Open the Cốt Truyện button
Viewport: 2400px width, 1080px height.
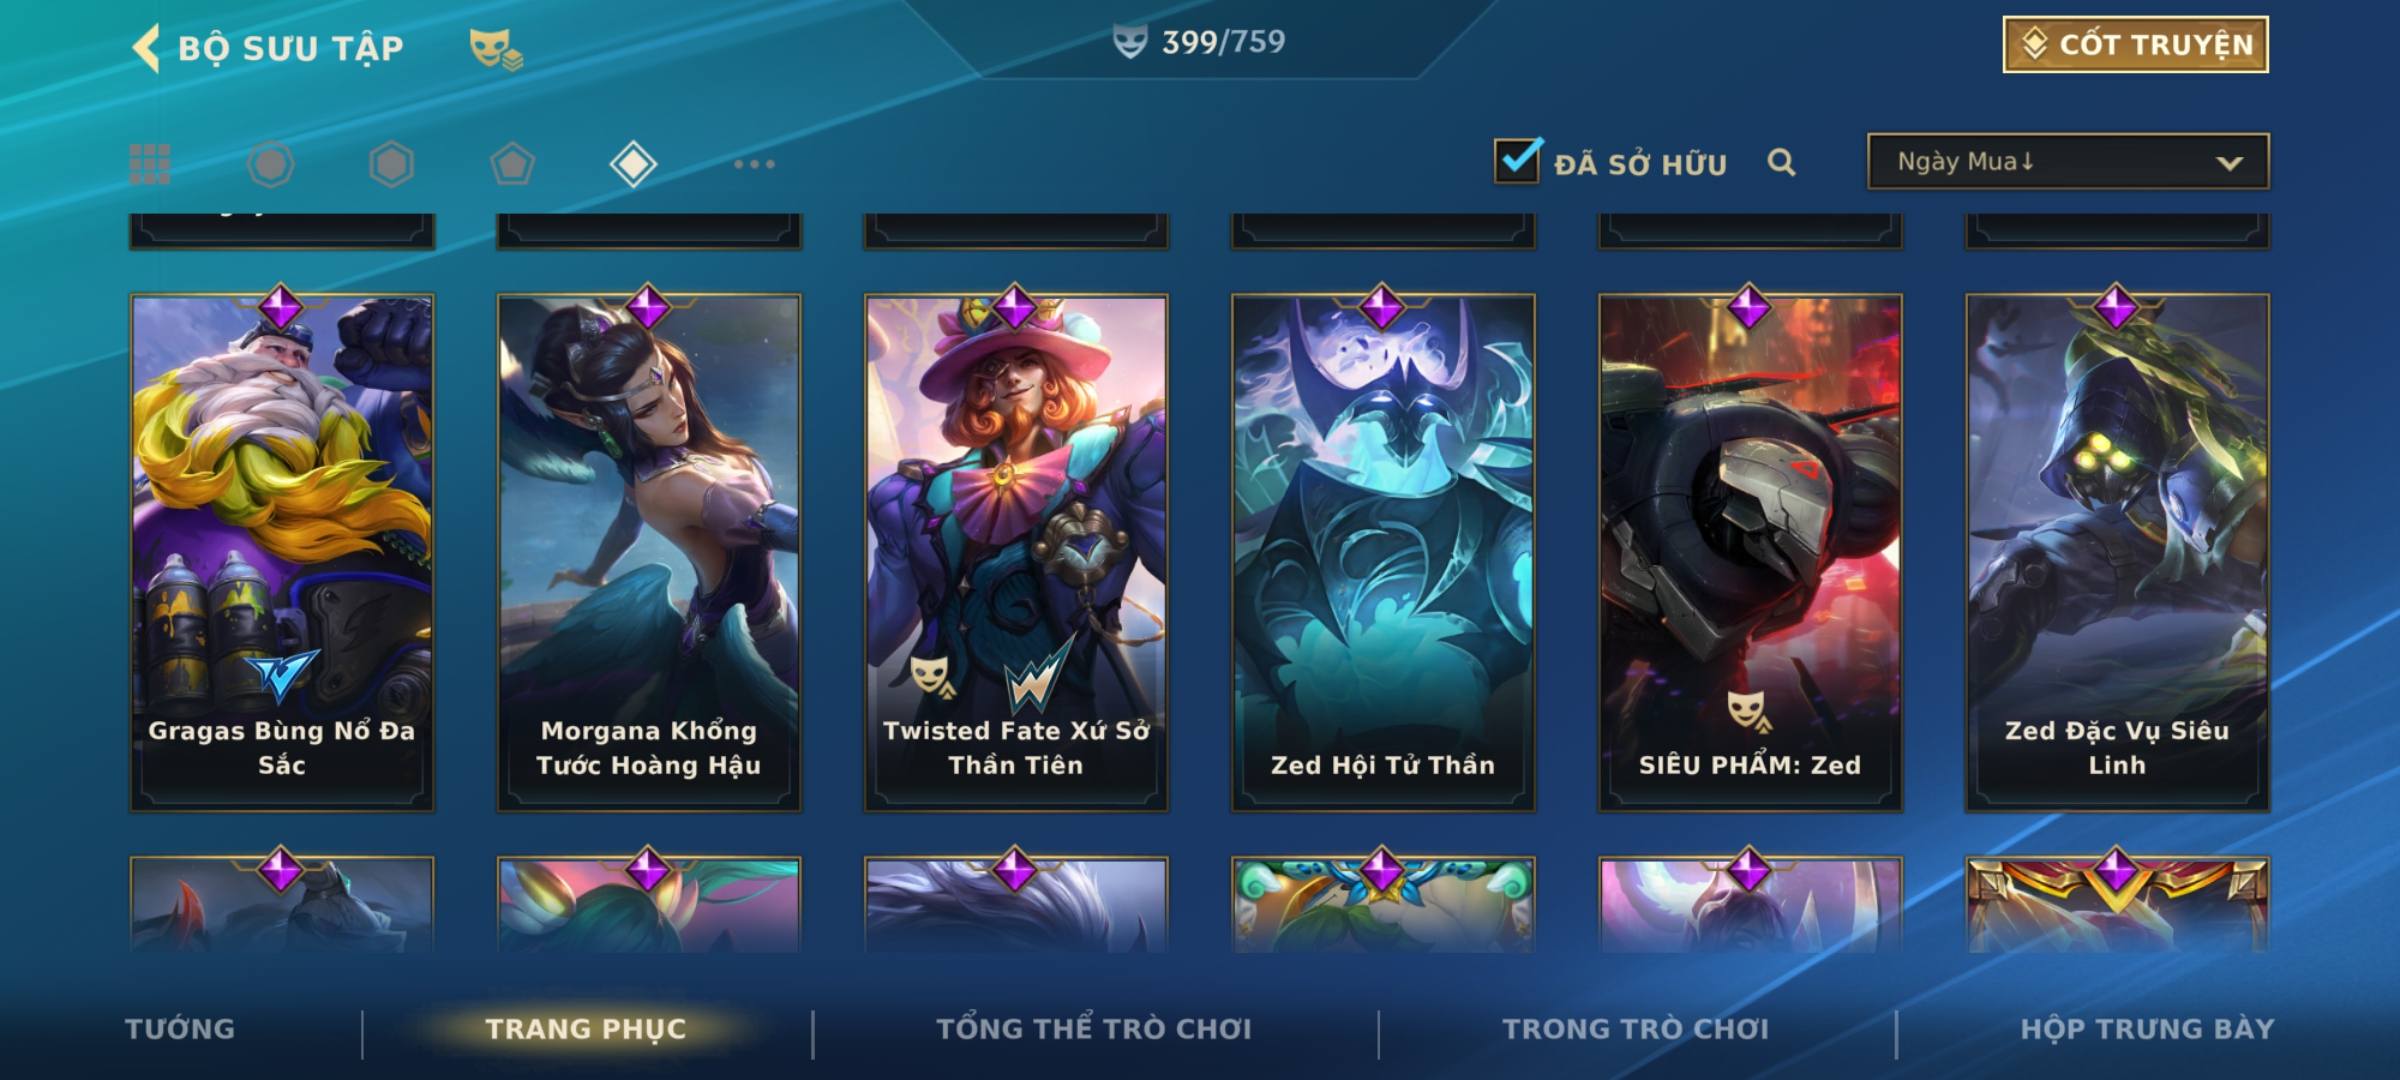(2135, 44)
